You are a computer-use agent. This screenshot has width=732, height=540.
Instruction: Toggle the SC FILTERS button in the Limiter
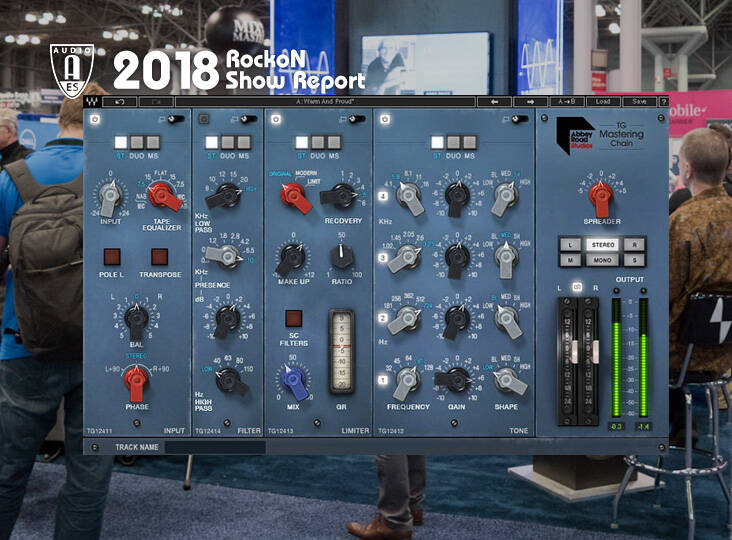click(x=294, y=318)
